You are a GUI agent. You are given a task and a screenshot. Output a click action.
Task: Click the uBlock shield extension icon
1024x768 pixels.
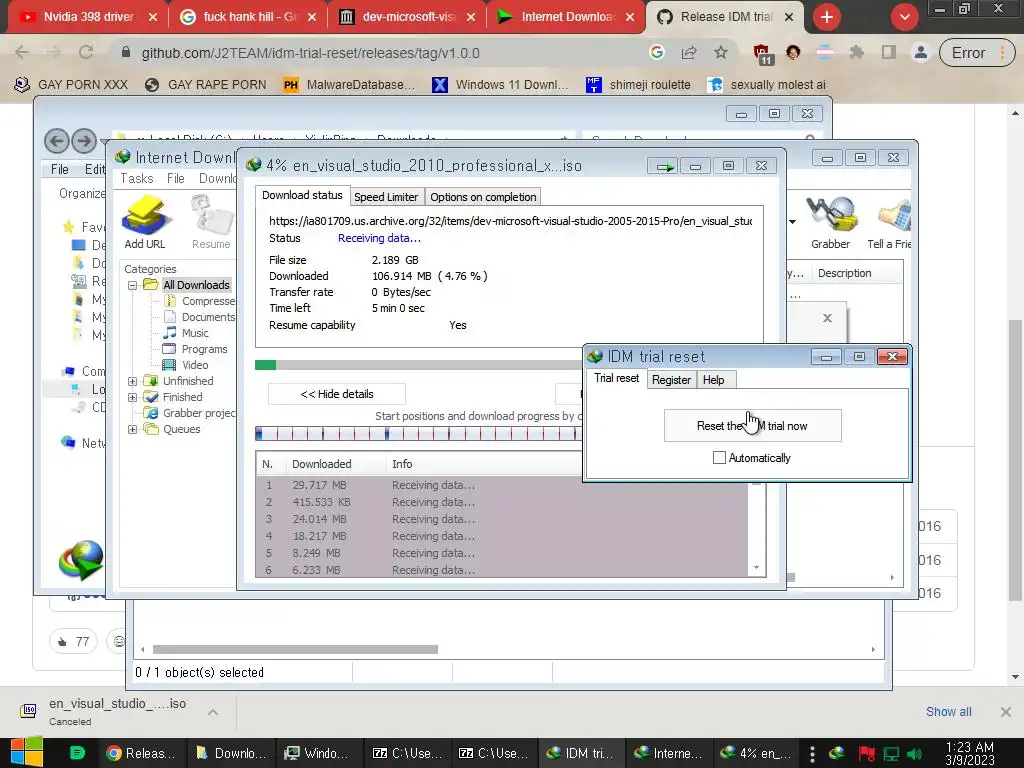[x=761, y=54]
